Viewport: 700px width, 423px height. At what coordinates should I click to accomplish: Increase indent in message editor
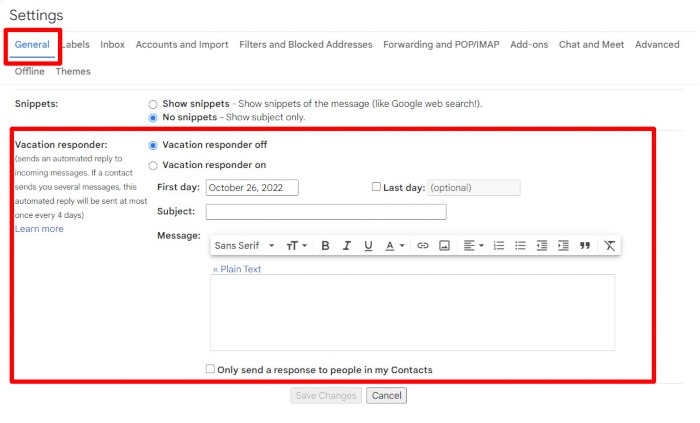pos(563,245)
